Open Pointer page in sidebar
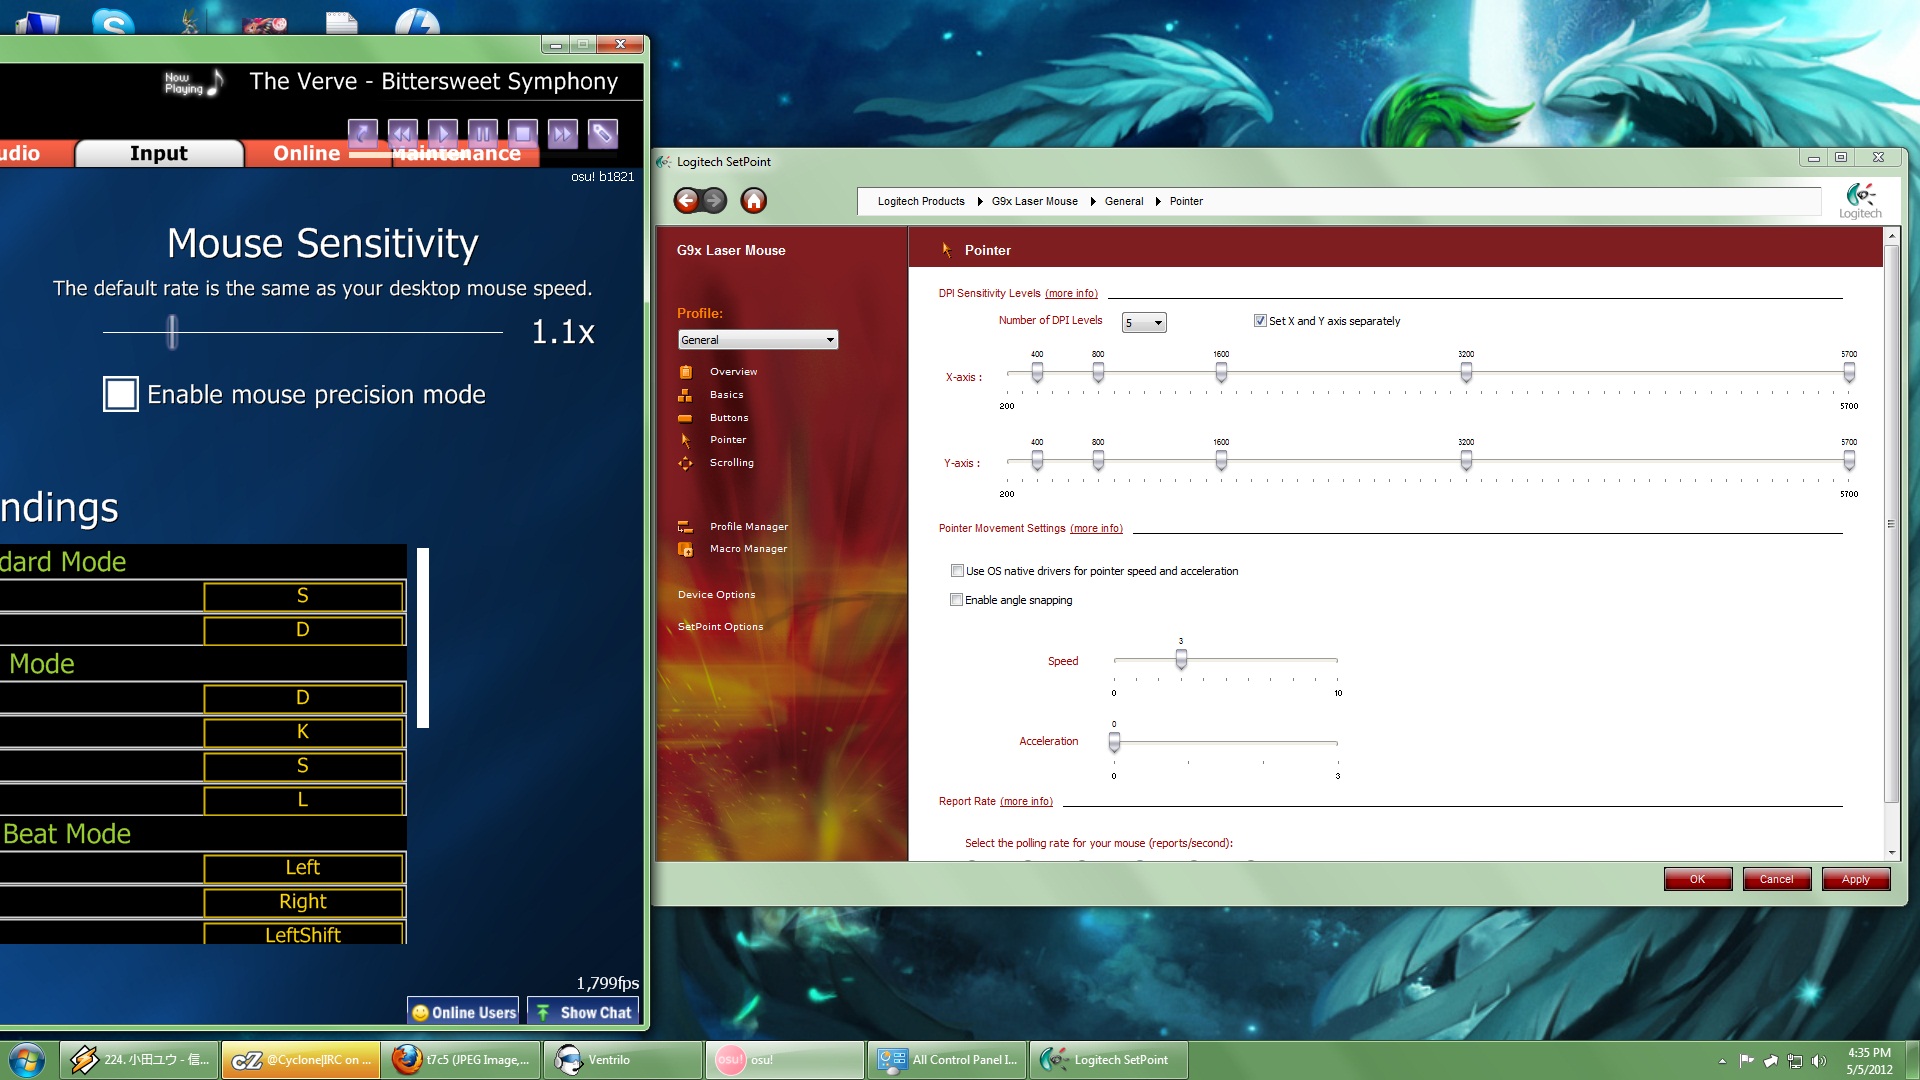1920x1080 pixels. tap(728, 440)
